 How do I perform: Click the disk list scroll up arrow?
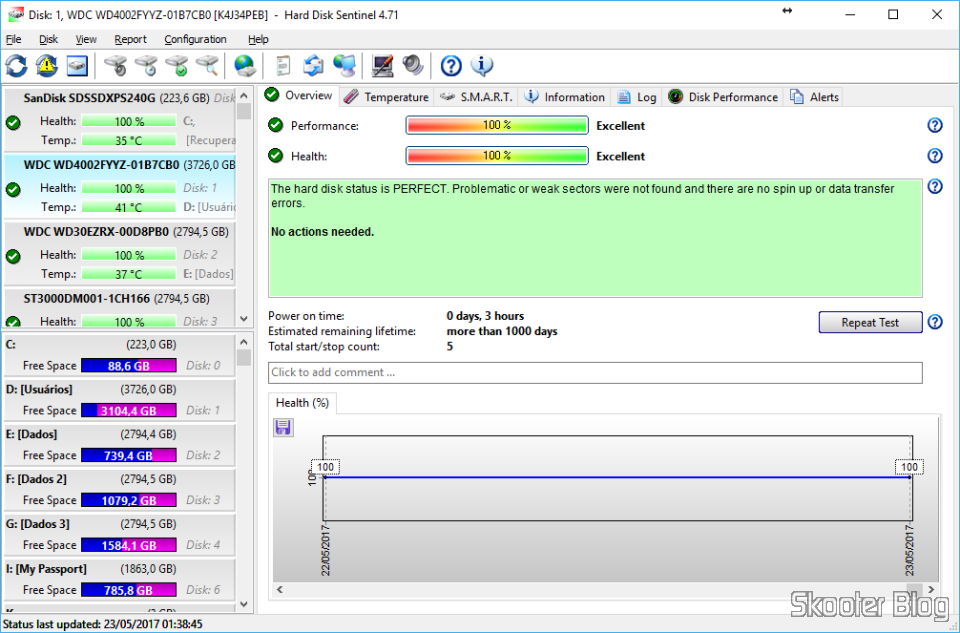(x=244, y=96)
